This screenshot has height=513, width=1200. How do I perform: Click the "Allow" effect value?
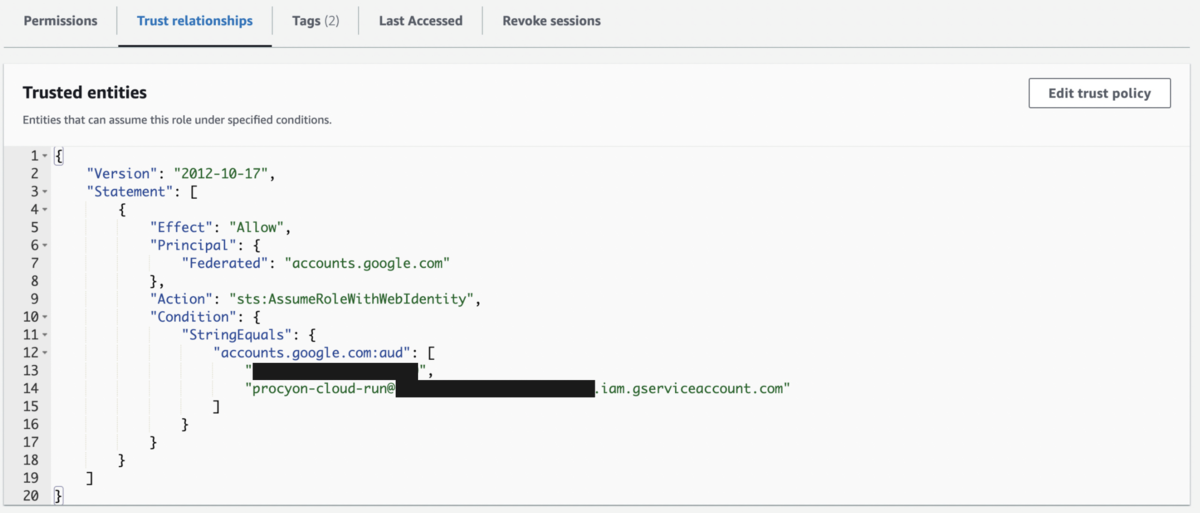259,227
